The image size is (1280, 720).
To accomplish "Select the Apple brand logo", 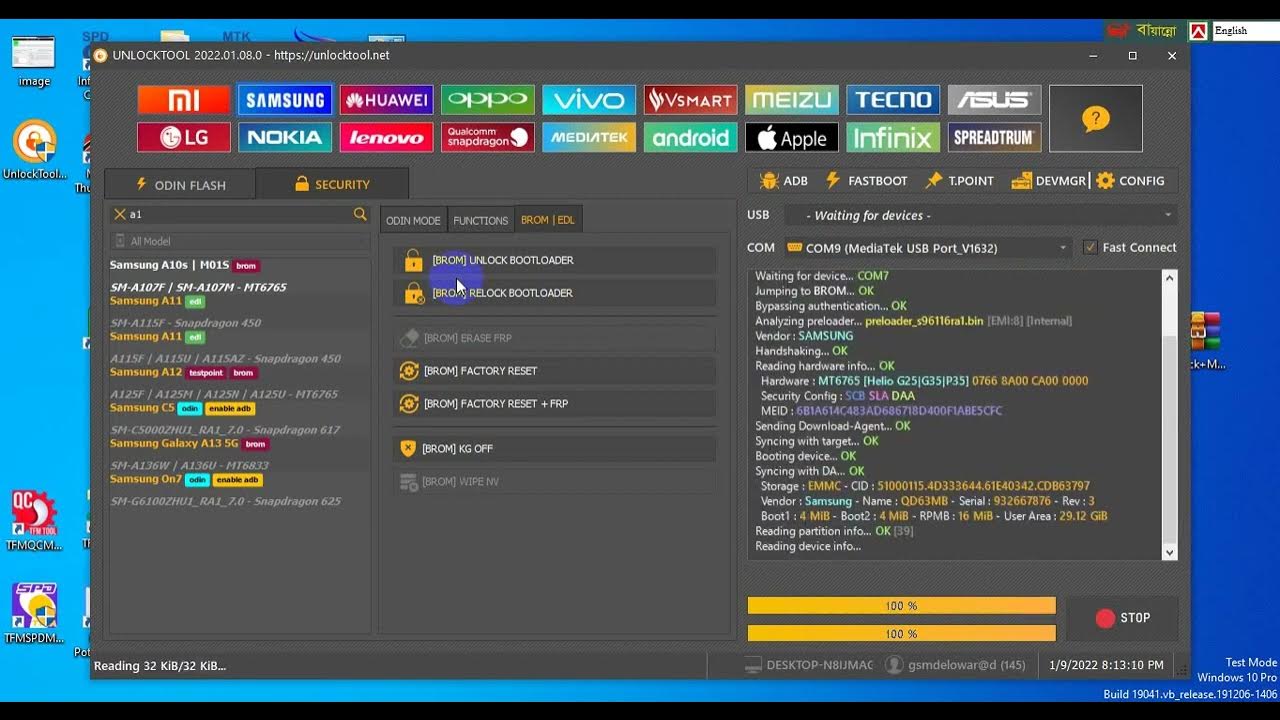I will (792, 138).
